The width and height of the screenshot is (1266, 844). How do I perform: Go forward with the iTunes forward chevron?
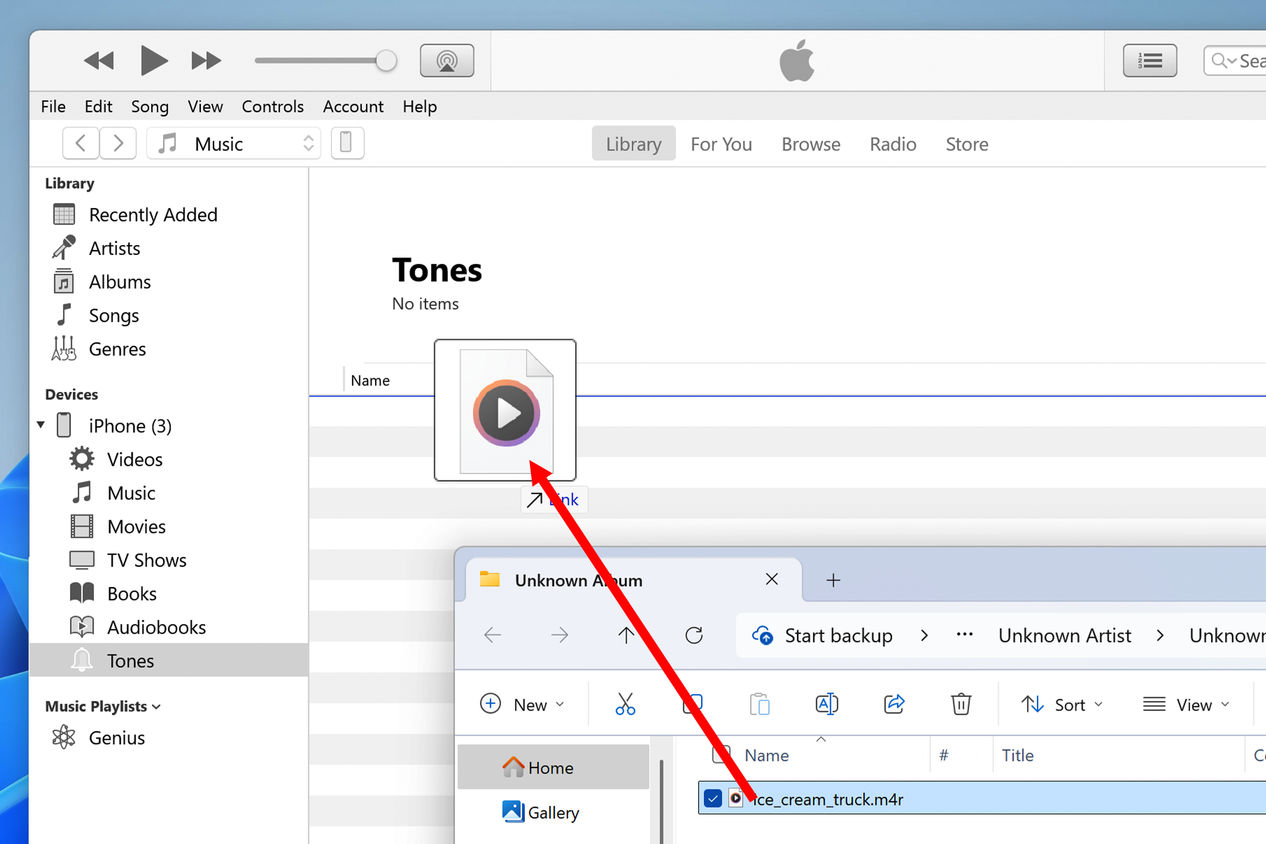[118, 143]
